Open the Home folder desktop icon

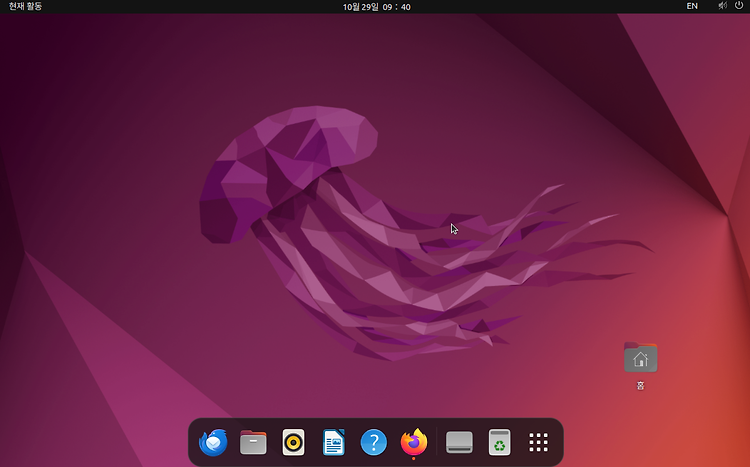point(640,357)
